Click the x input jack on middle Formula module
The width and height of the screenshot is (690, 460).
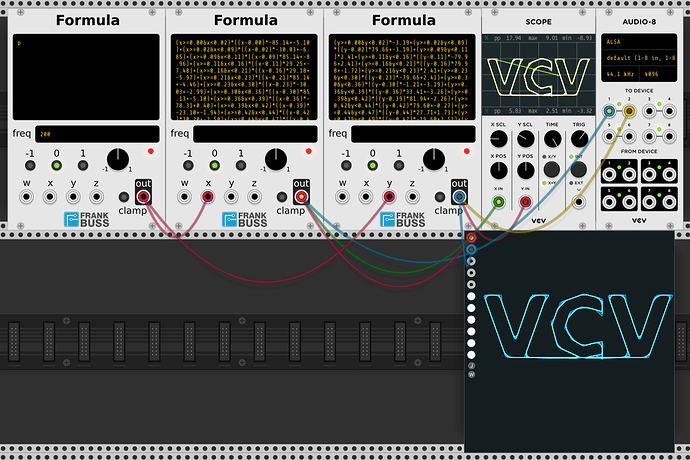[208, 197]
